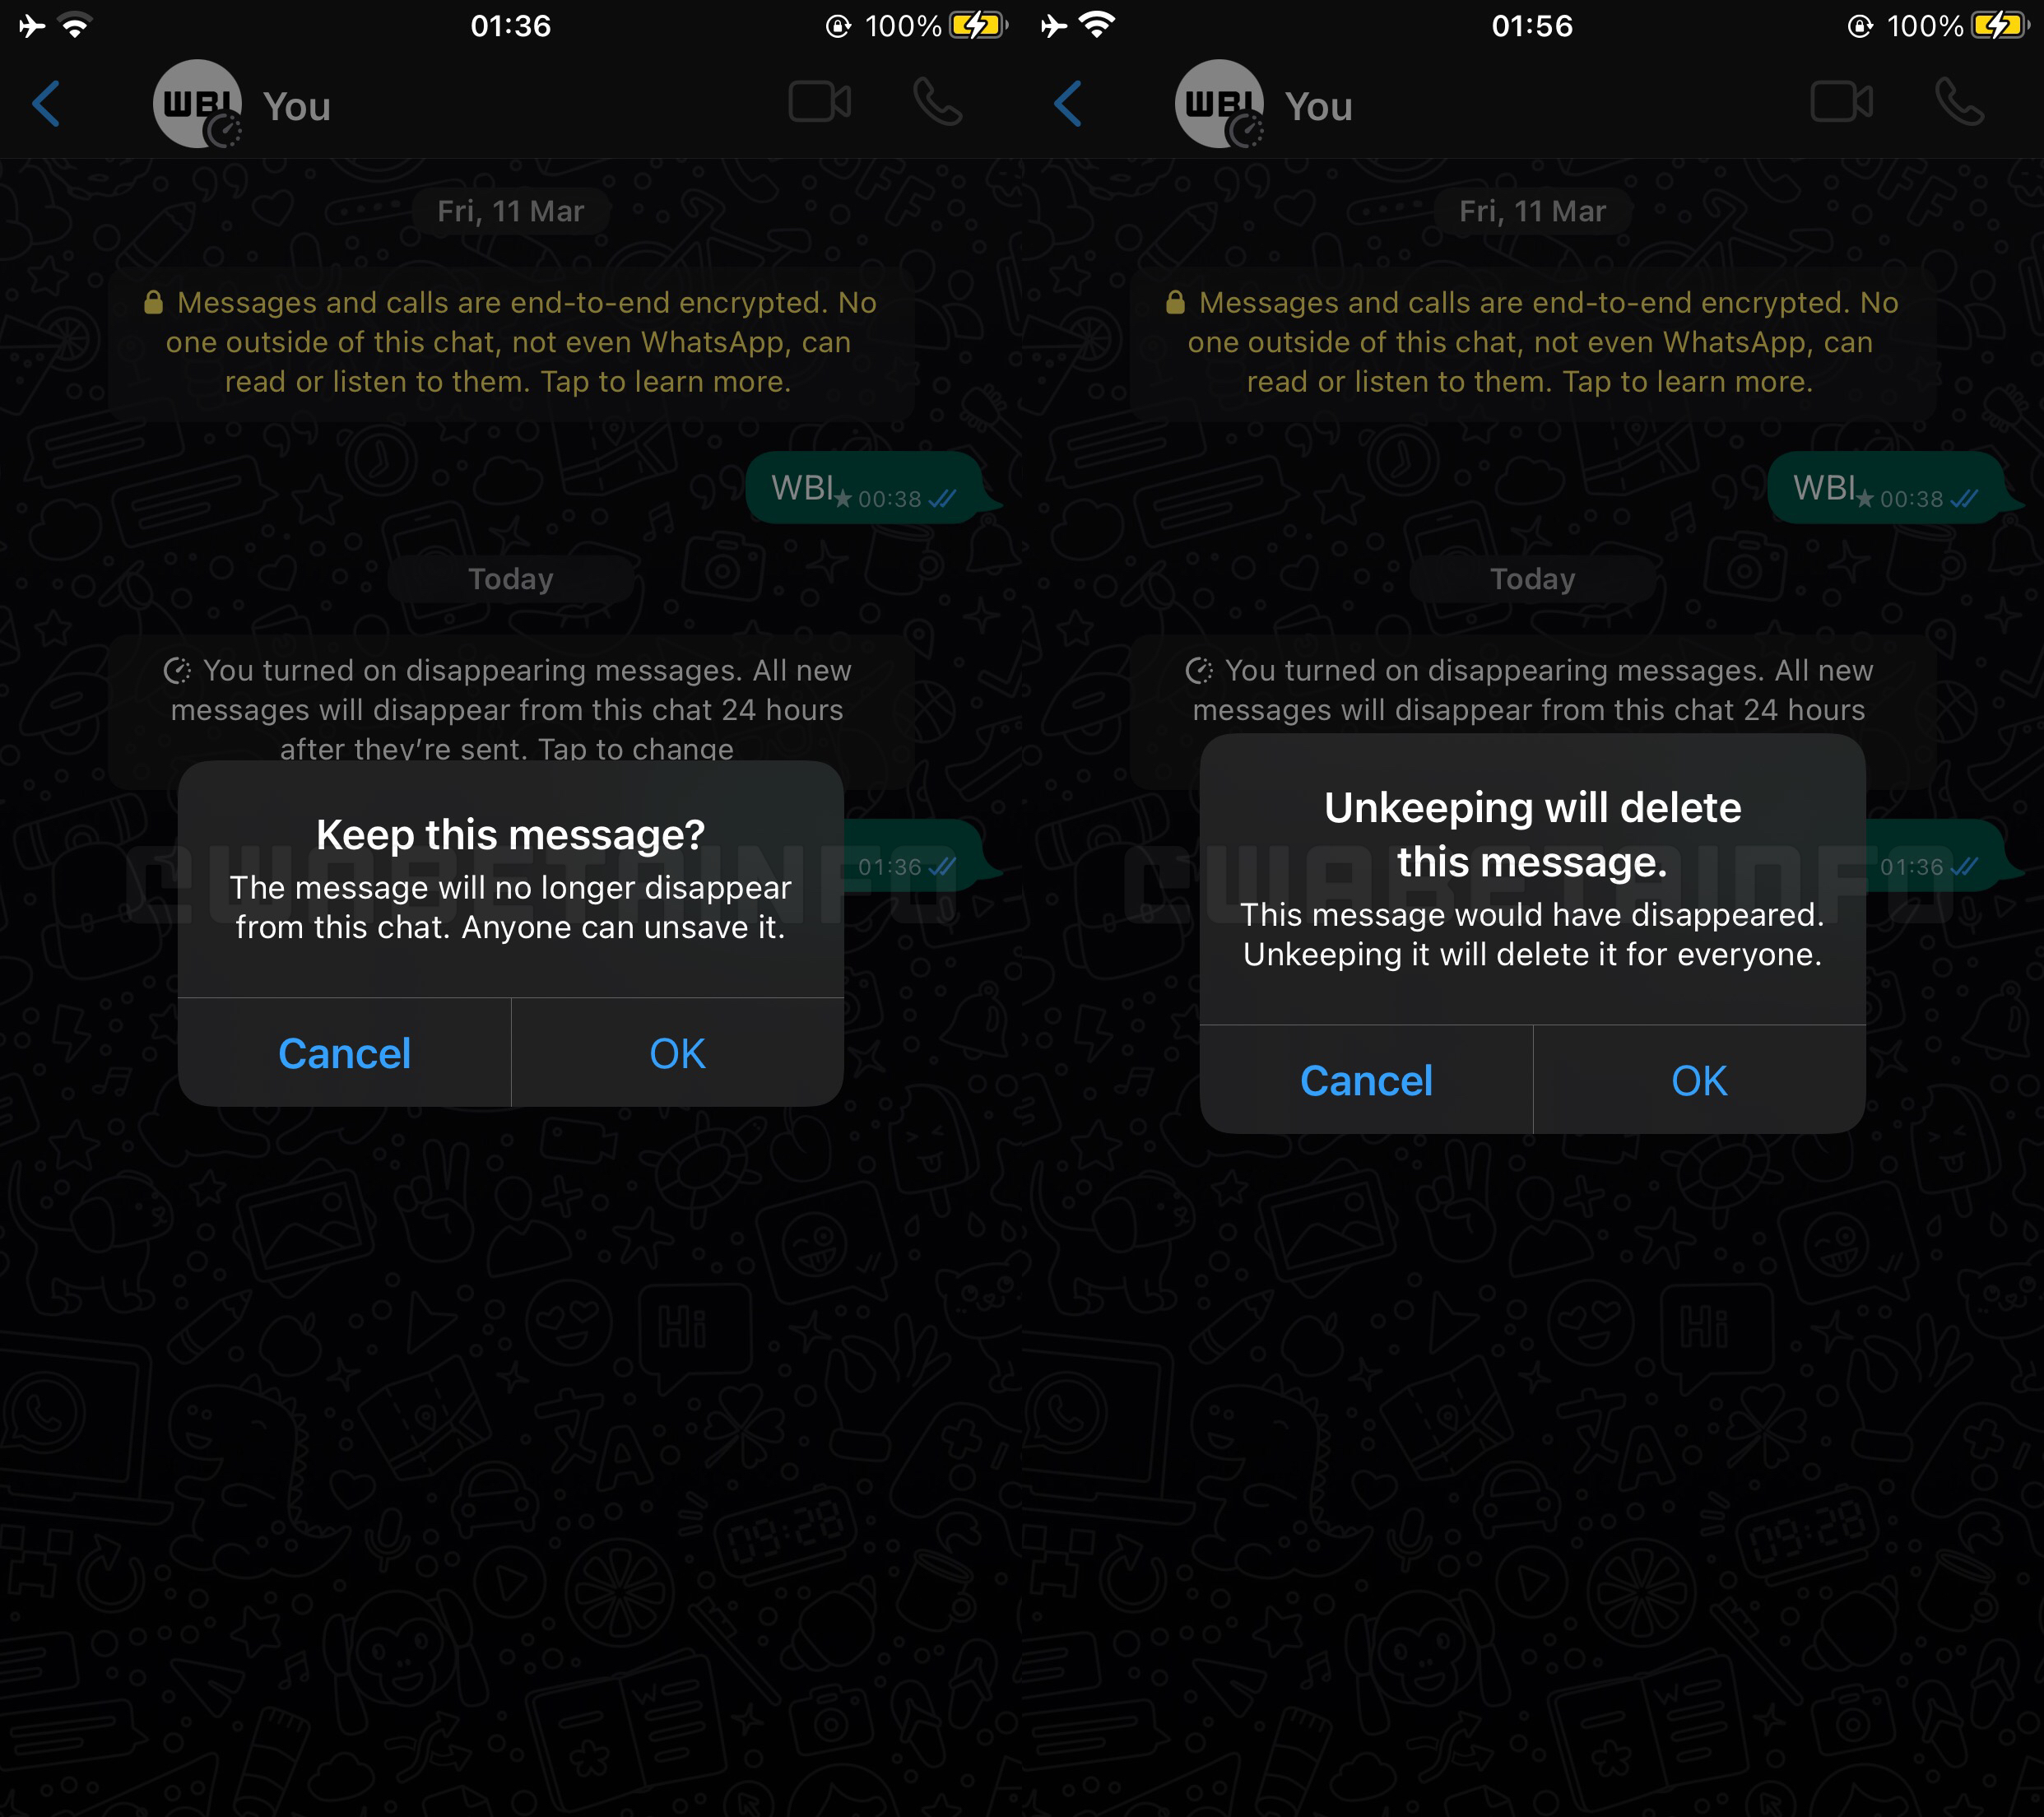Tap WBI contact avatar on left

click(x=197, y=107)
